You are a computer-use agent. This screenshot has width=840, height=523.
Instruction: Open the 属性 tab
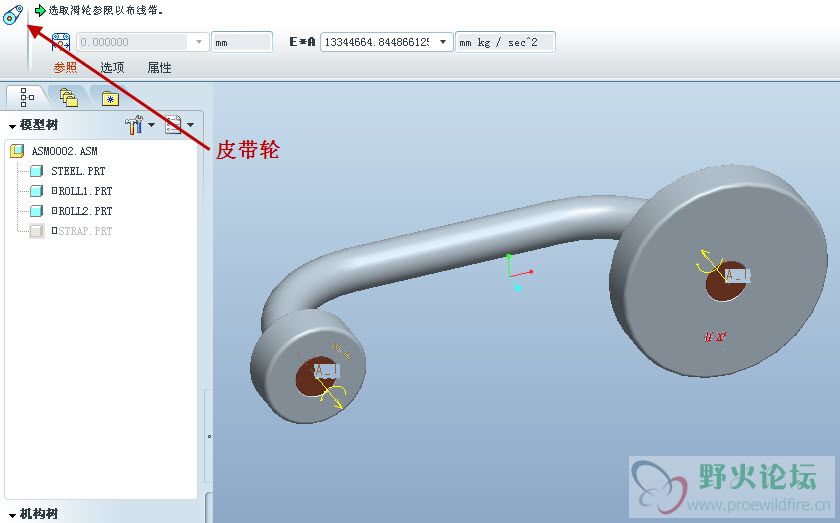pyautogui.click(x=159, y=68)
